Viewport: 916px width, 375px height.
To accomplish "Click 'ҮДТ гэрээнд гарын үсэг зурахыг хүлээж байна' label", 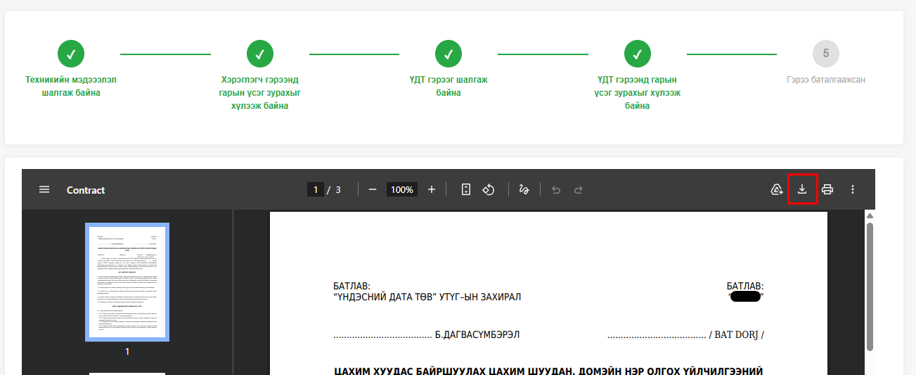I will pyautogui.click(x=637, y=93).
